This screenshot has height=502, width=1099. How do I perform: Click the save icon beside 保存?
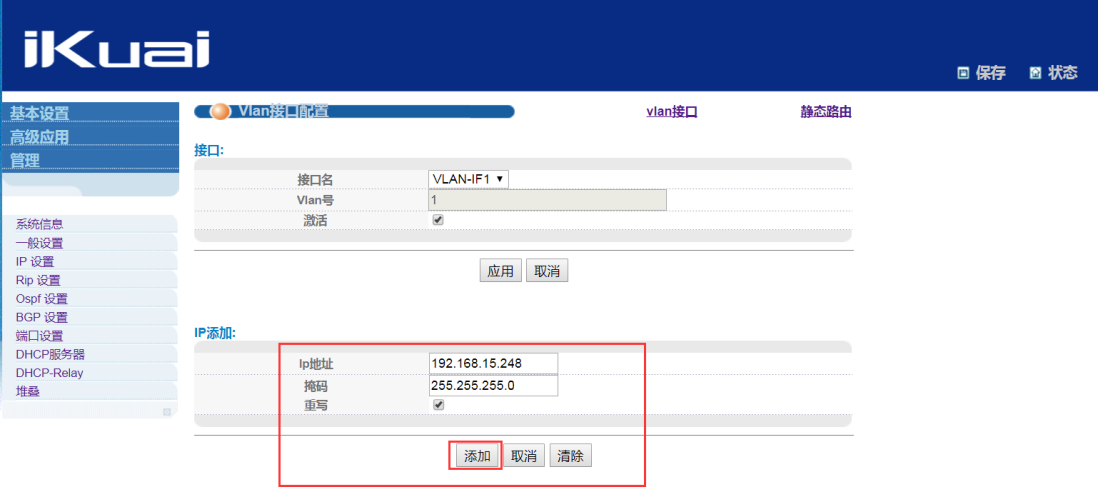(x=963, y=73)
